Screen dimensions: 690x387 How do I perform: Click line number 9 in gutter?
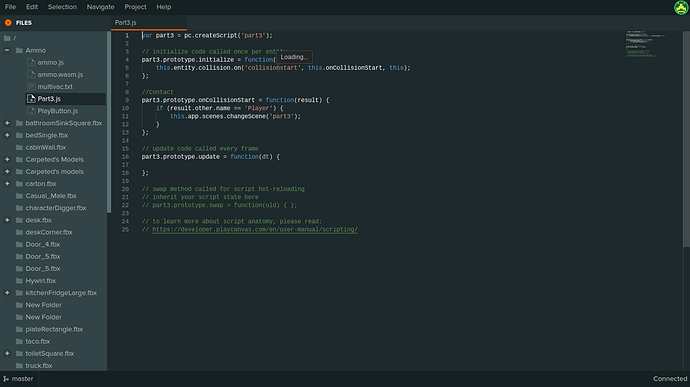click(127, 100)
